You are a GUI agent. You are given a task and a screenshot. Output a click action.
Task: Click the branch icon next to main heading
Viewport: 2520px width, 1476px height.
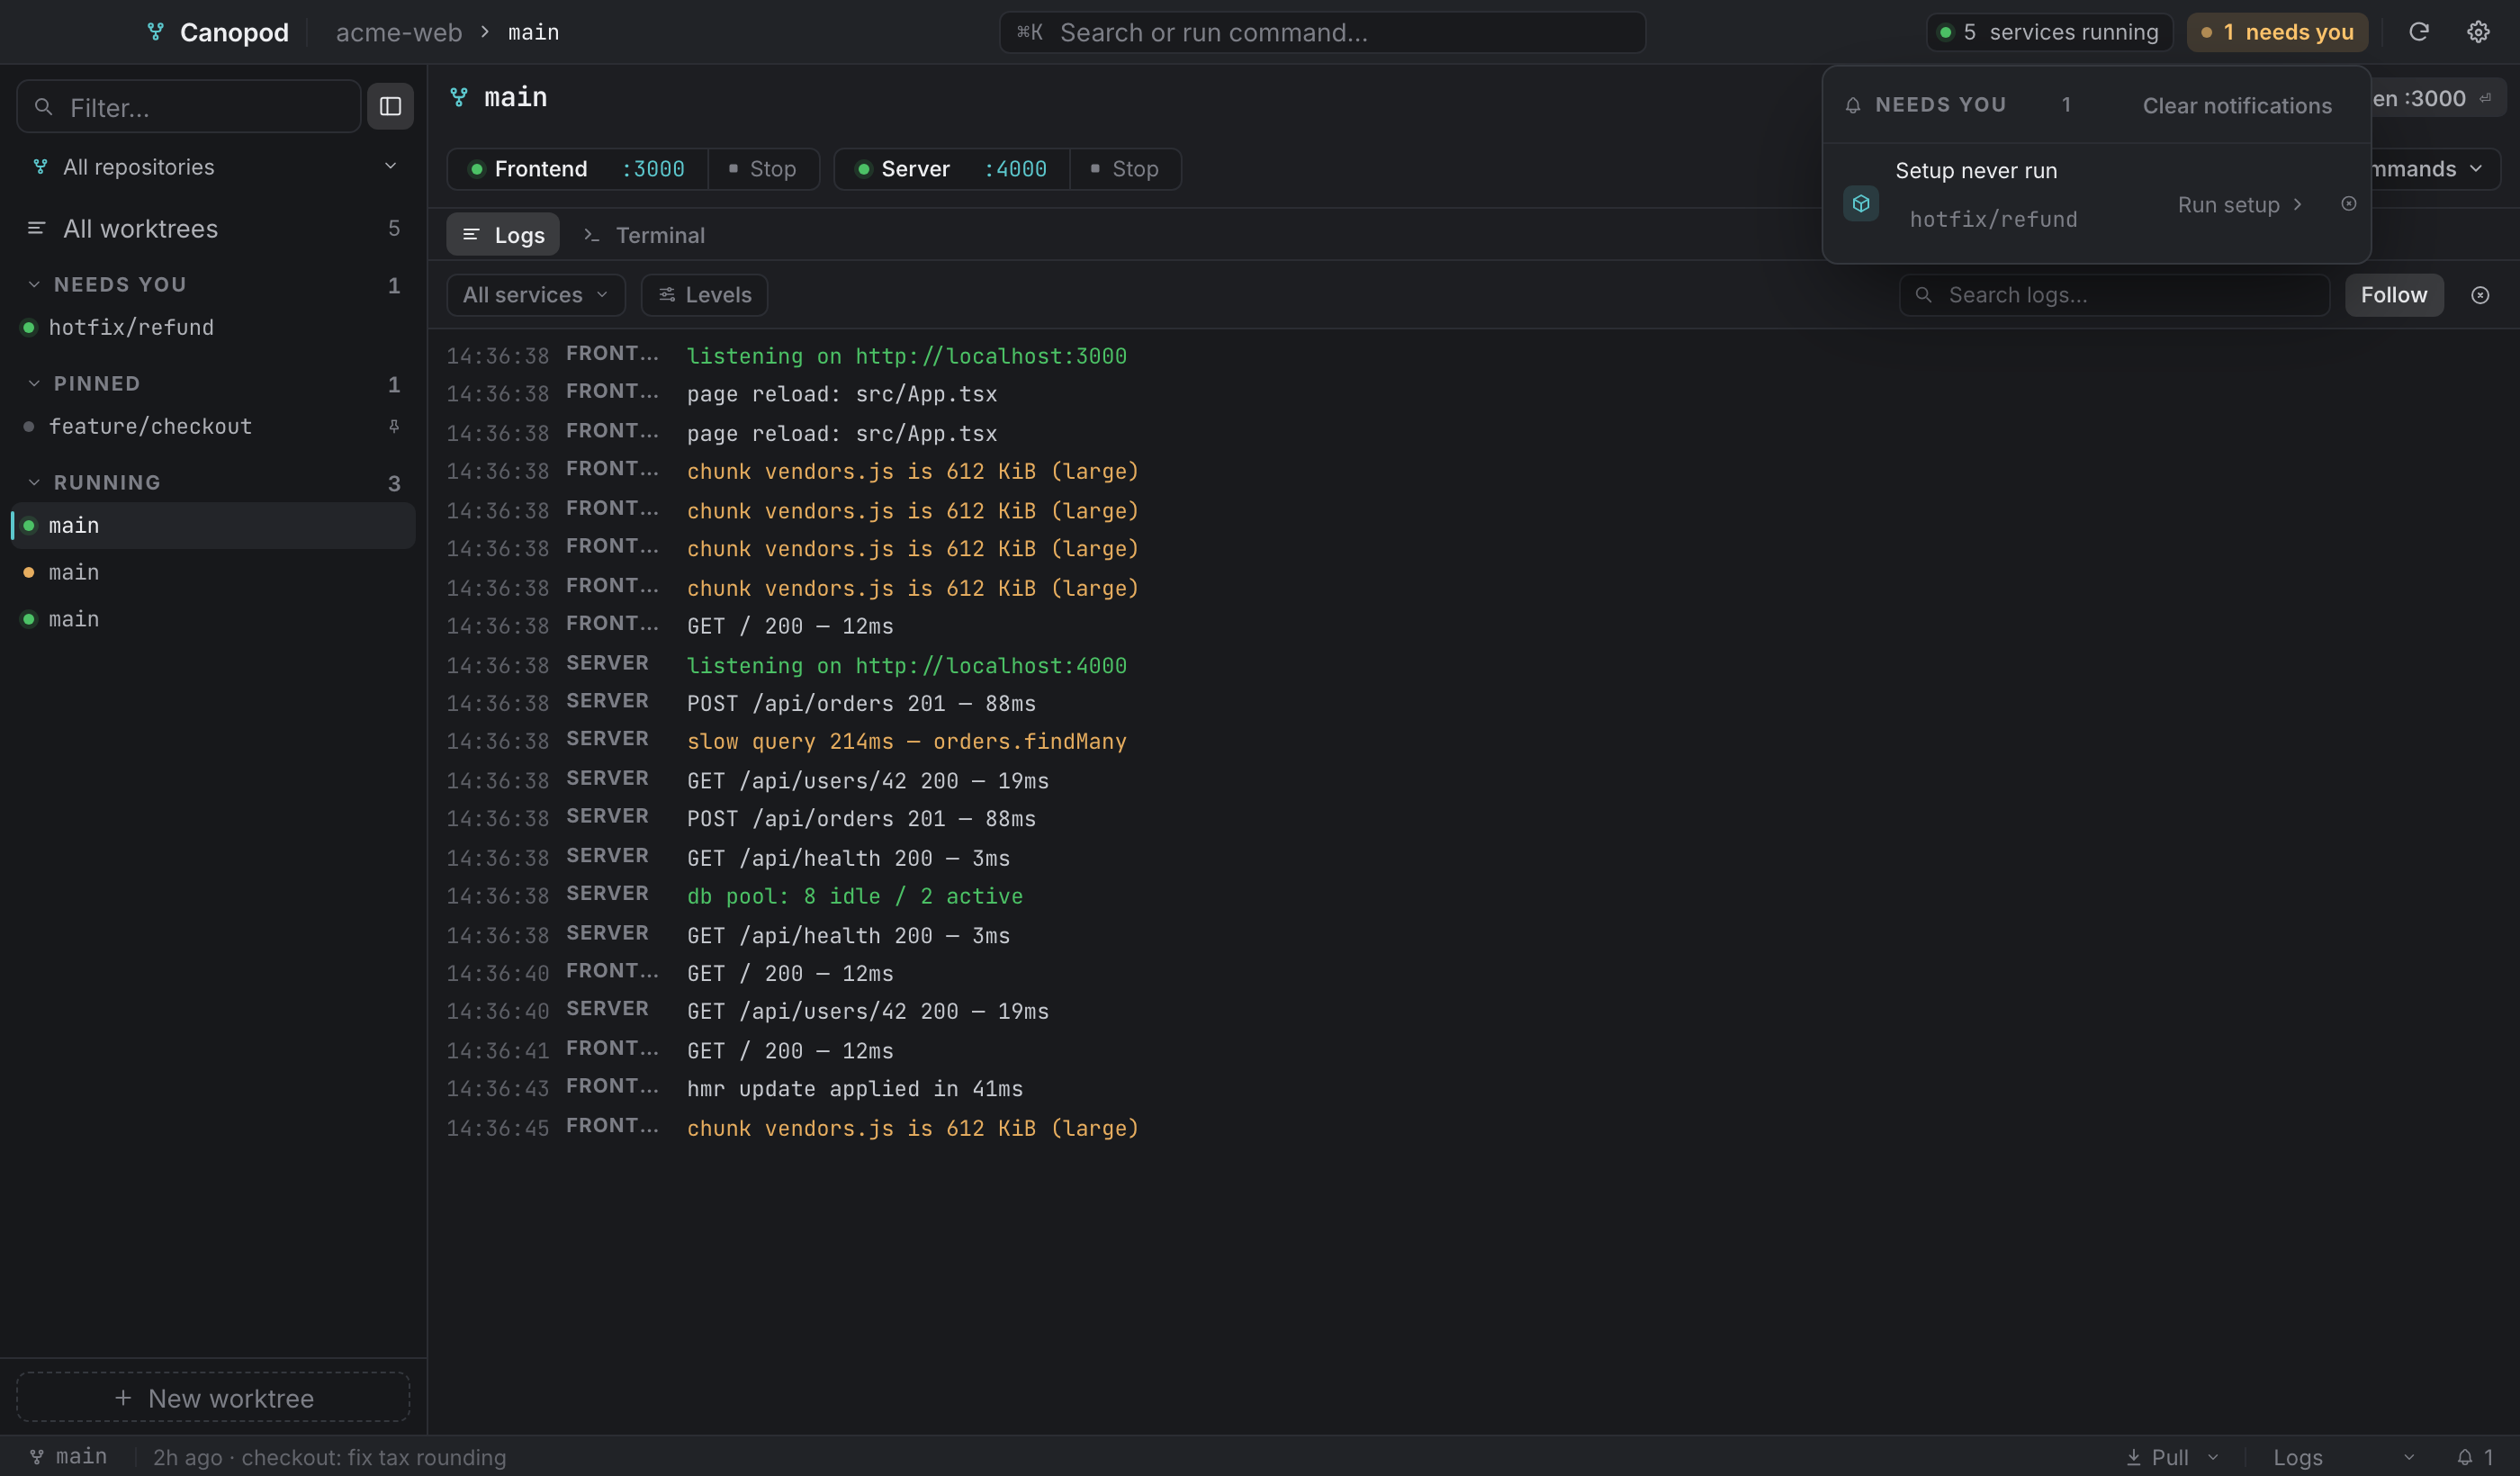[459, 97]
